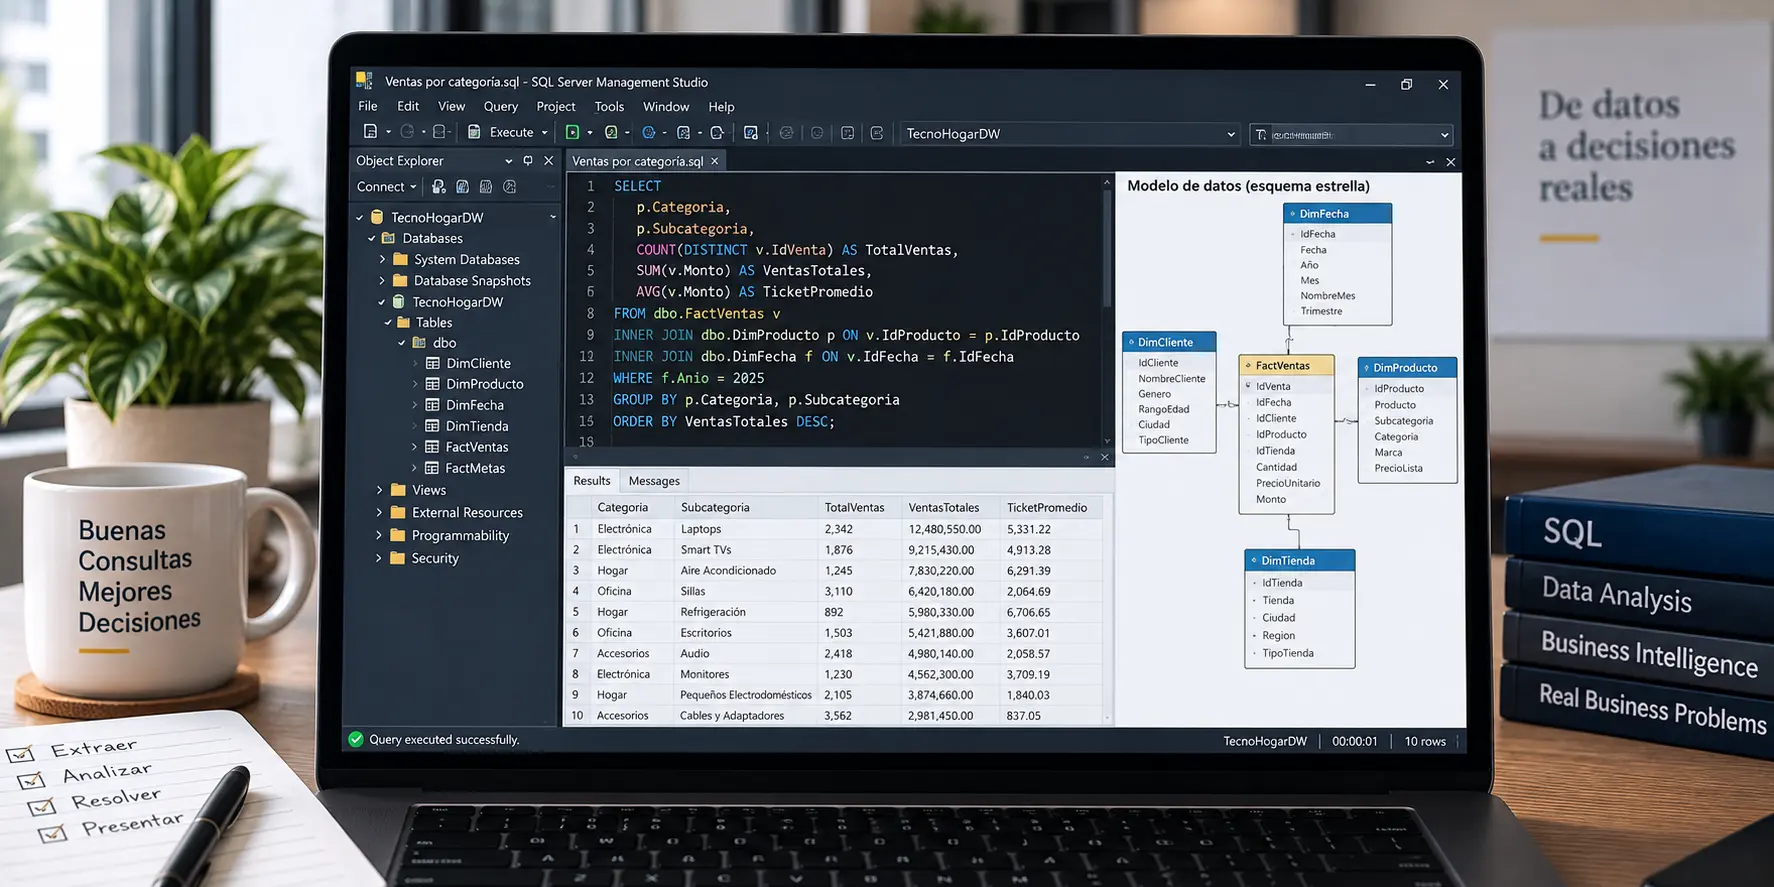Open the dropdown arrow next to Execute
1774x887 pixels.
(545, 133)
